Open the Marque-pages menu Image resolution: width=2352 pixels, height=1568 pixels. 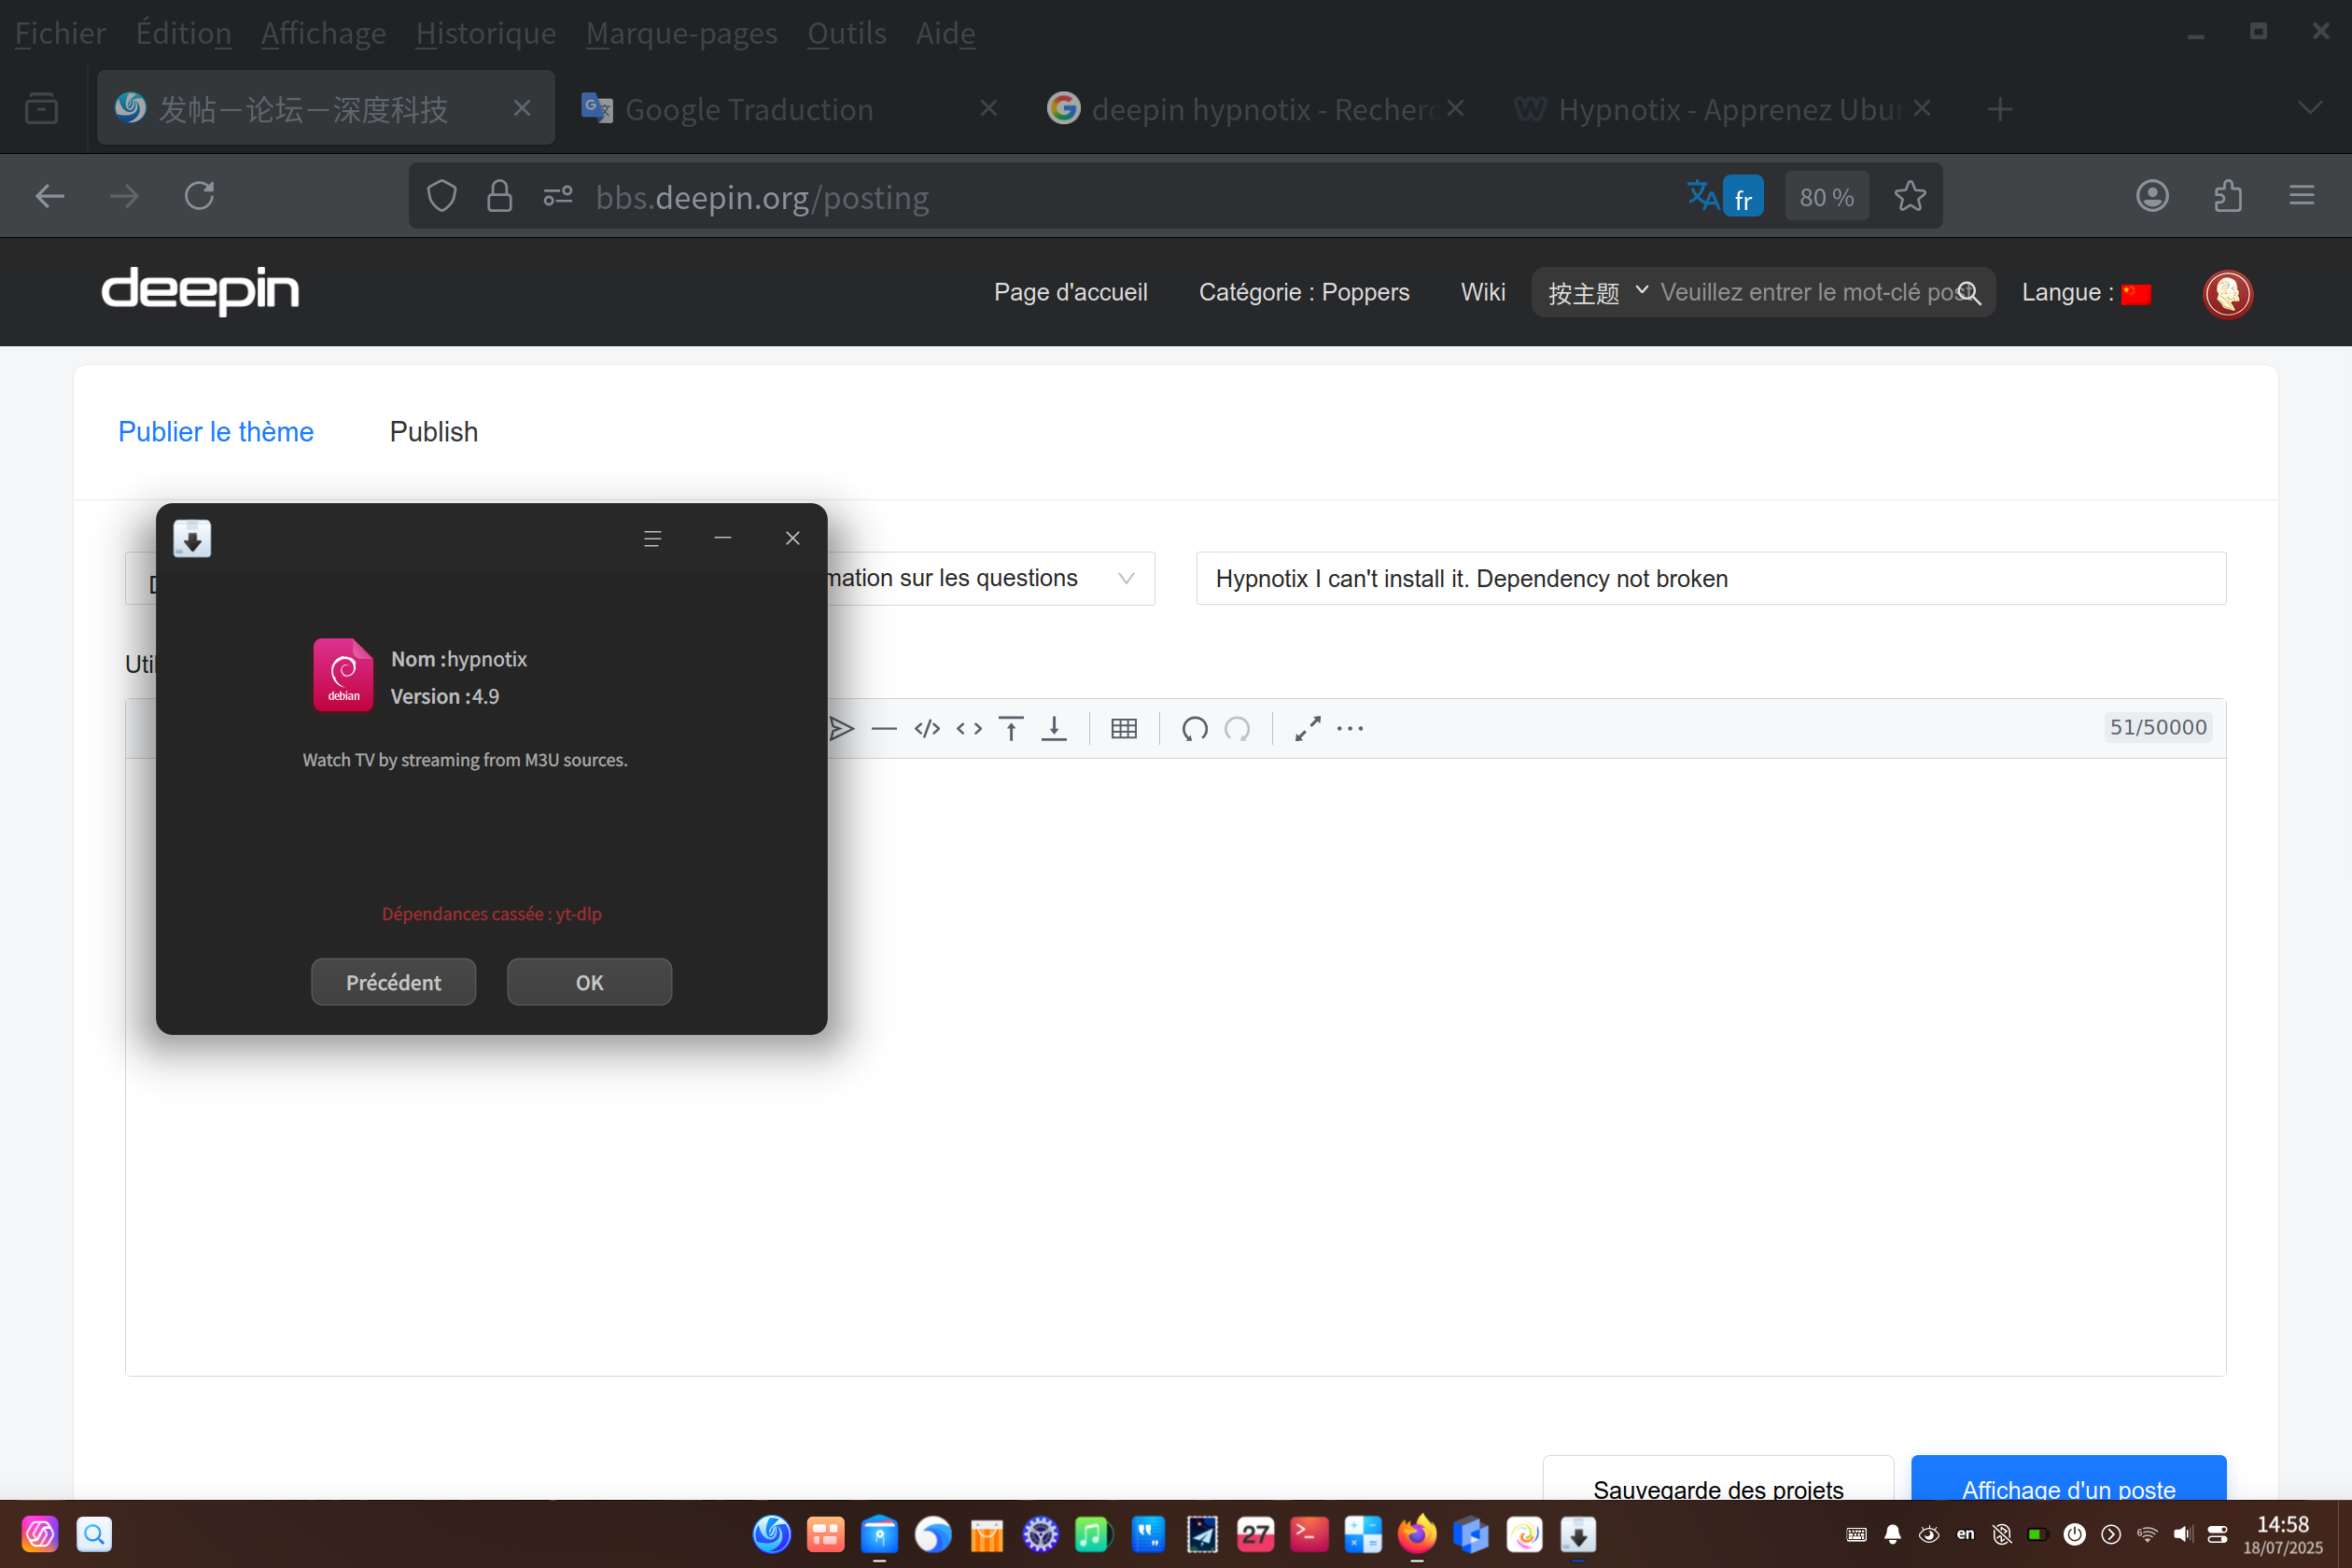681,33
